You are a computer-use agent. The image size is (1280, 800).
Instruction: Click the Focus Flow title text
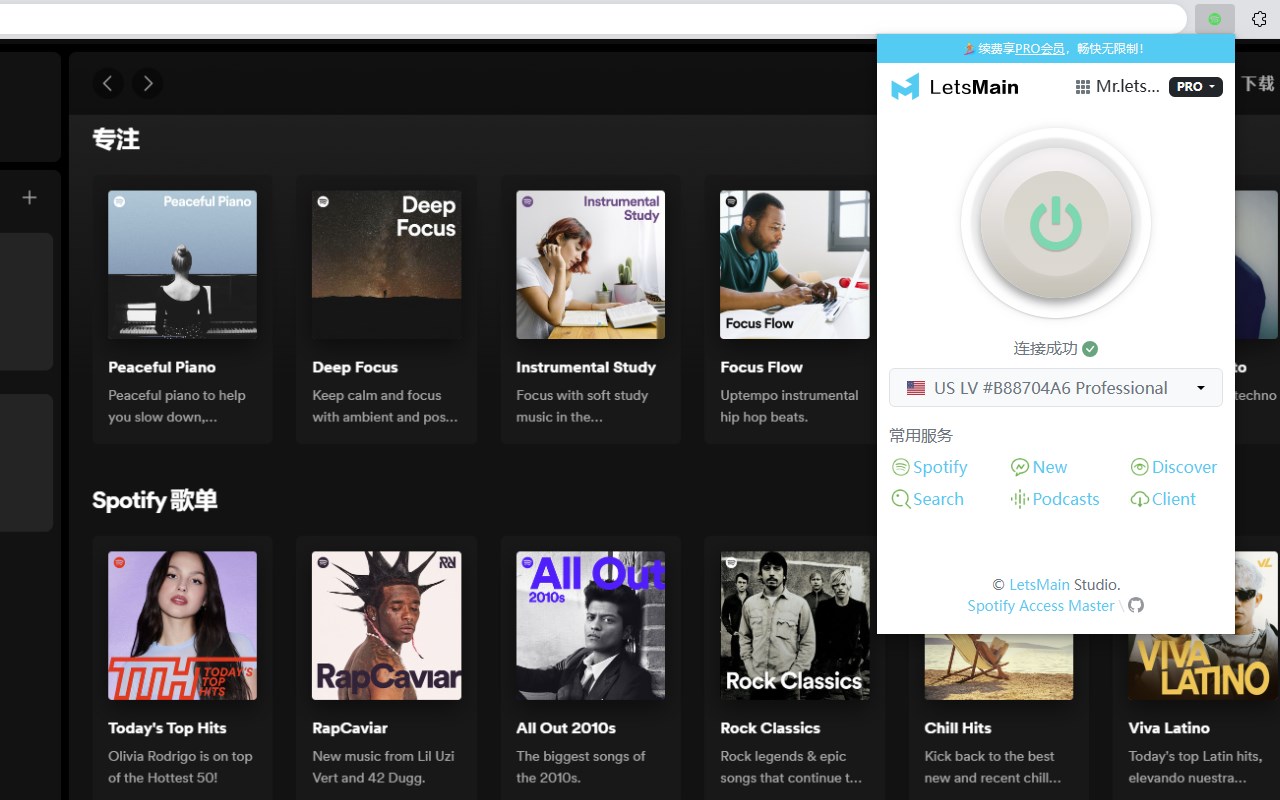click(761, 367)
